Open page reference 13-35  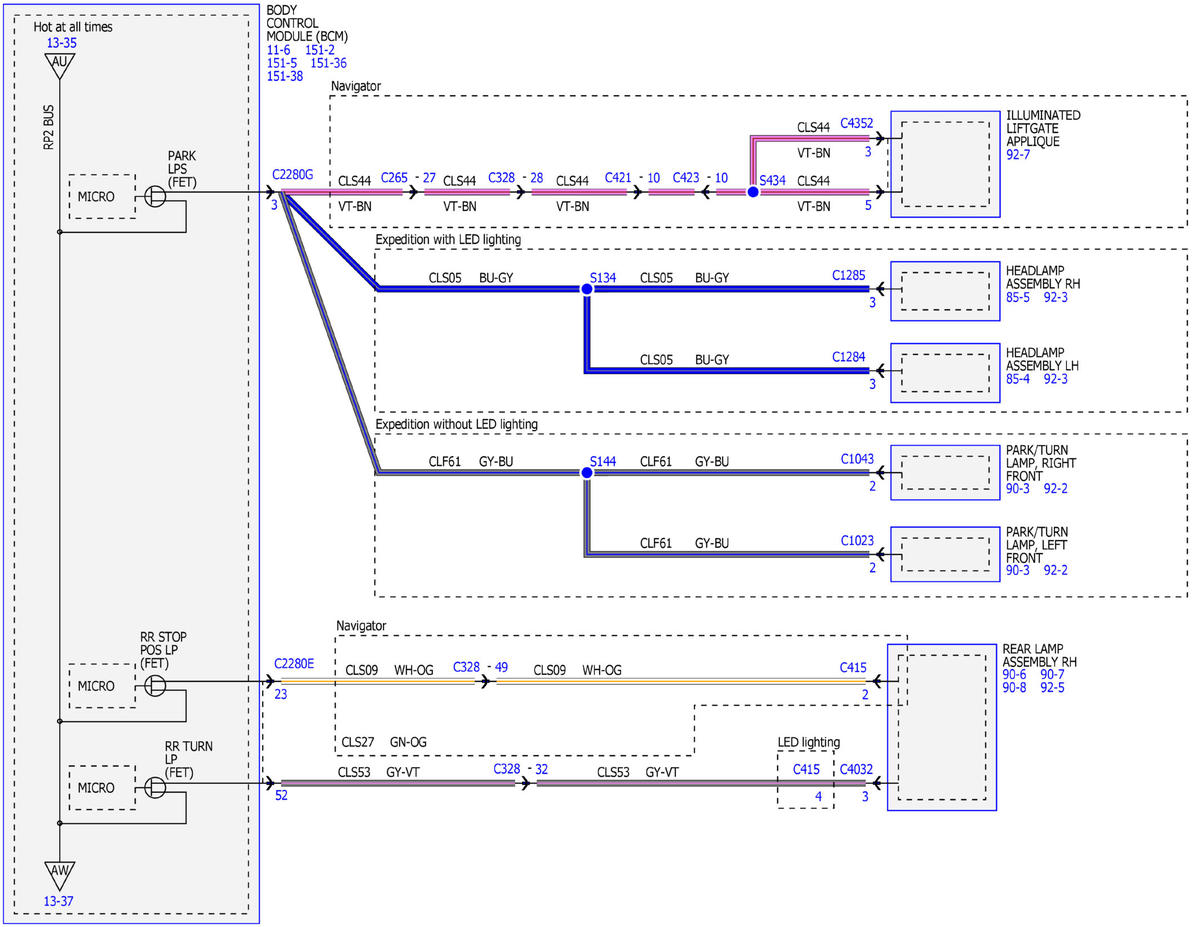click(60, 43)
